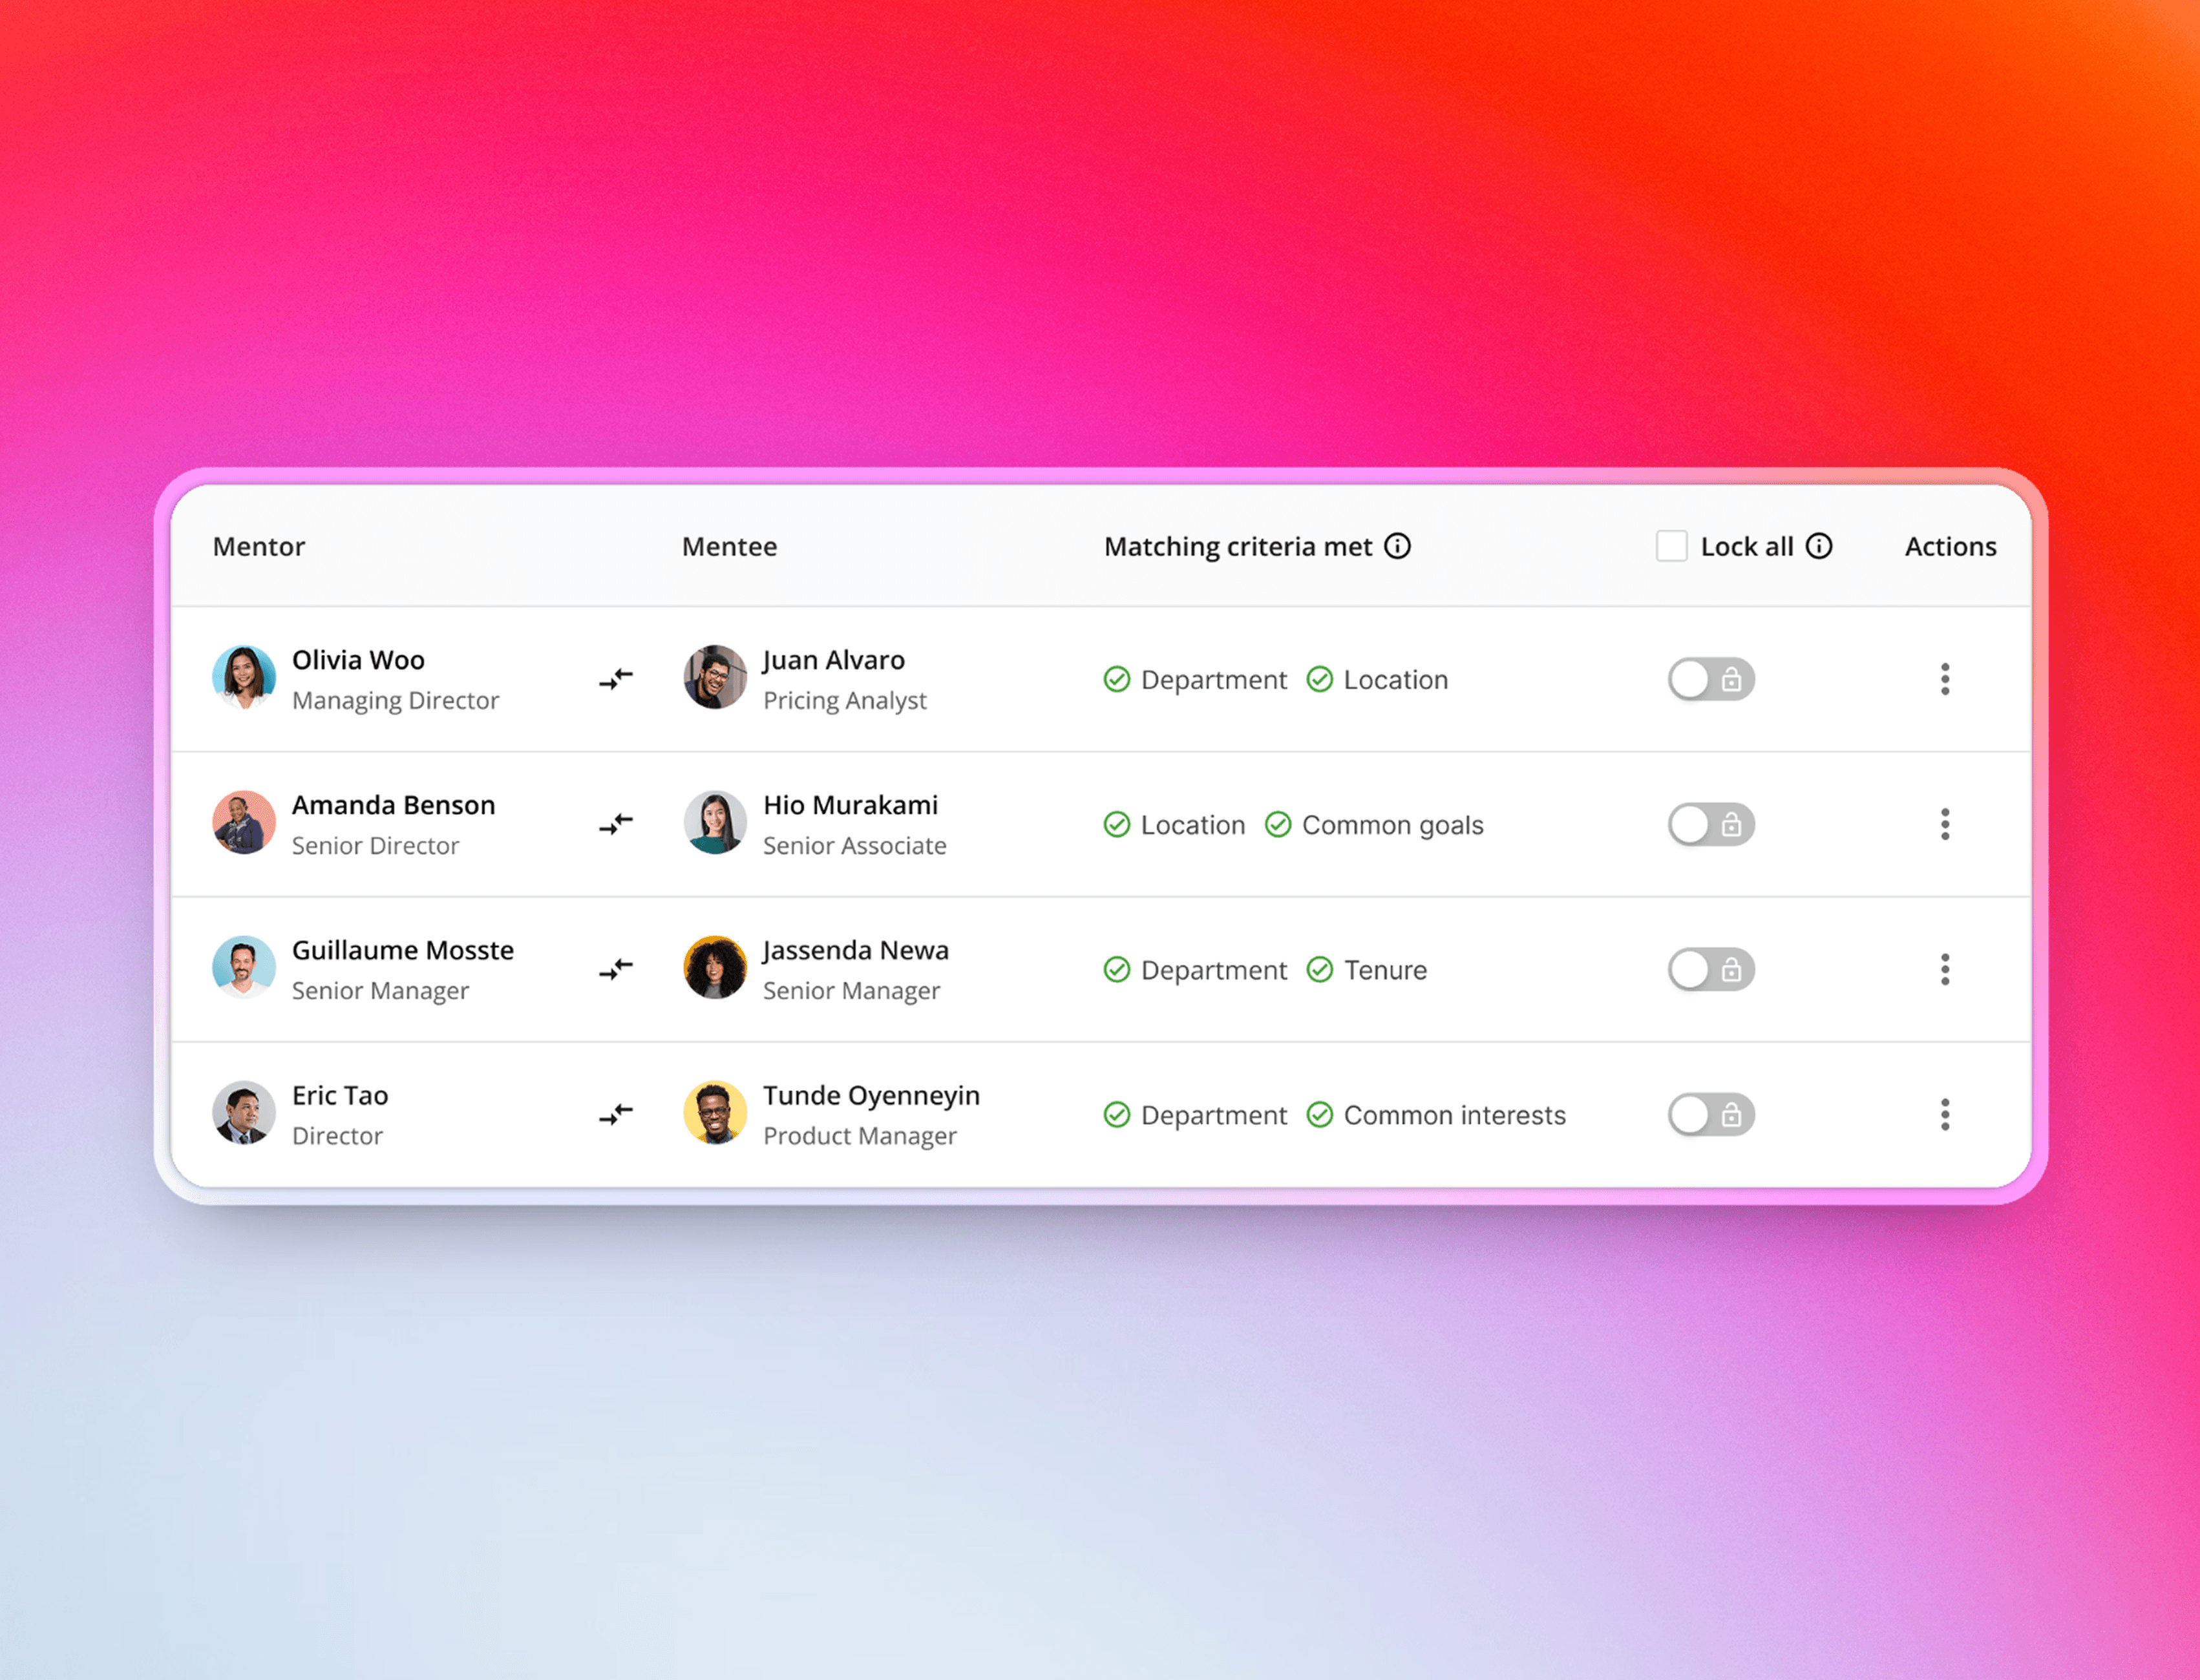The height and width of the screenshot is (1680, 2200).
Task: Toggle the lock for the Olivia Woo match
Action: [1710, 680]
